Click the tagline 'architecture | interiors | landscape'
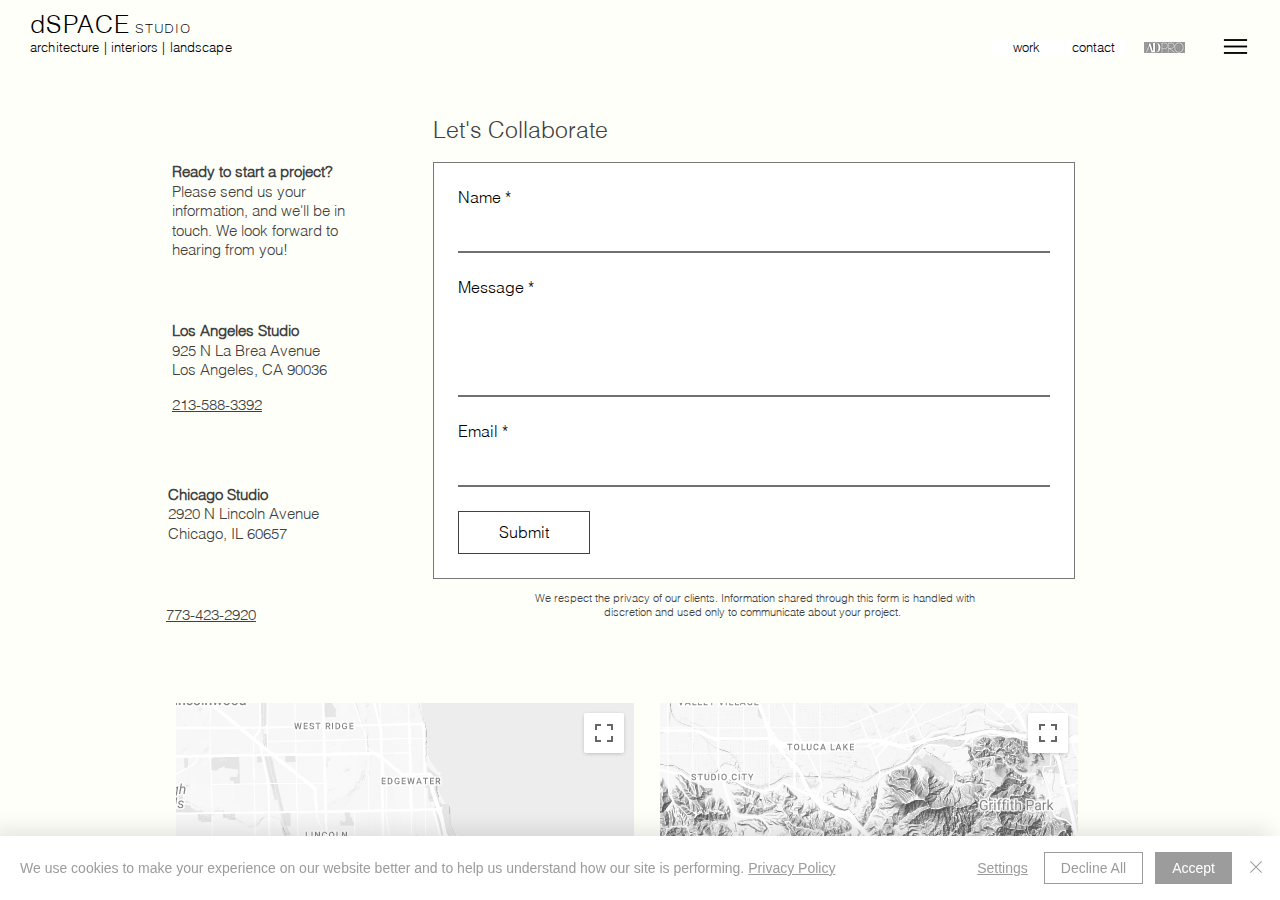This screenshot has height=900, width=1280. [x=131, y=48]
